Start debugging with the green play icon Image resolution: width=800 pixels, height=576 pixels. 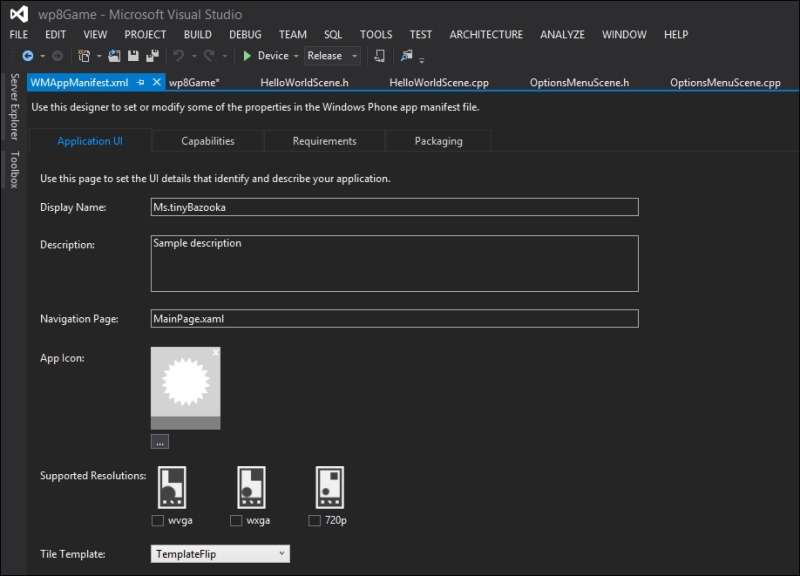tap(247, 56)
